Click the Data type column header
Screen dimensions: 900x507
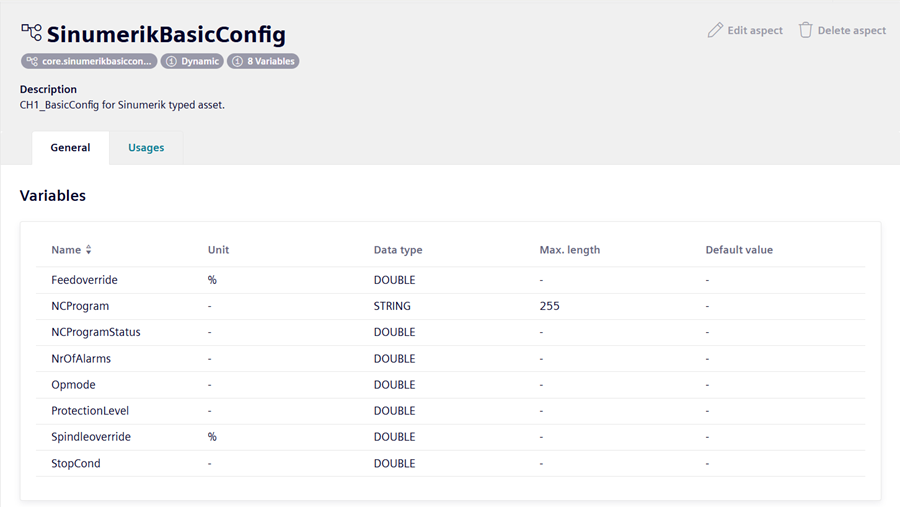click(x=398, y=250)
